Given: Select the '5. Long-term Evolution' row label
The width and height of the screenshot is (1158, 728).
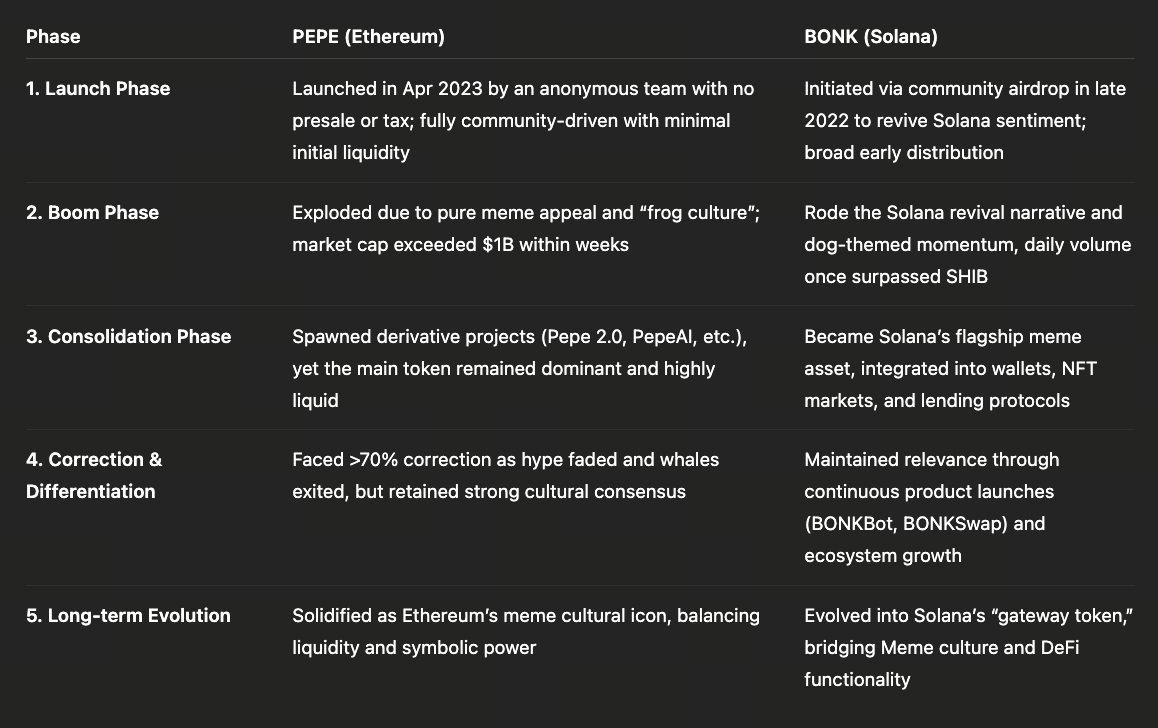Looking at the screenshot, I should (x=128, y=616).
